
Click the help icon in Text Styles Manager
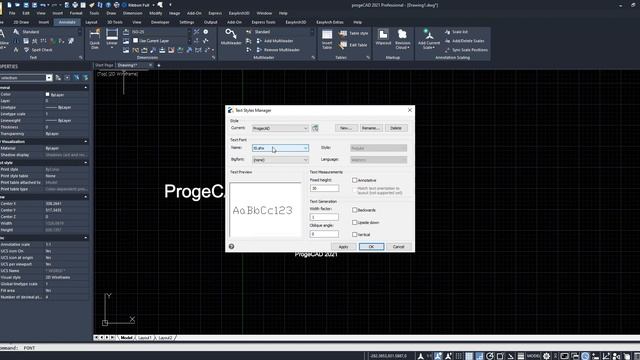tap(231, 247)
